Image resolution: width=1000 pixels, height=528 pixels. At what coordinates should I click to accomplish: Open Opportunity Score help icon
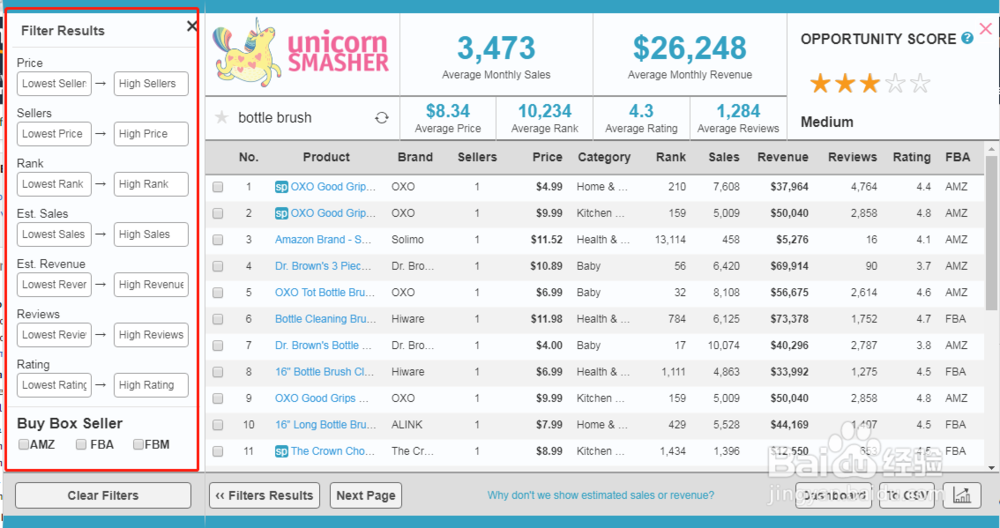click(x=967, y=38)
